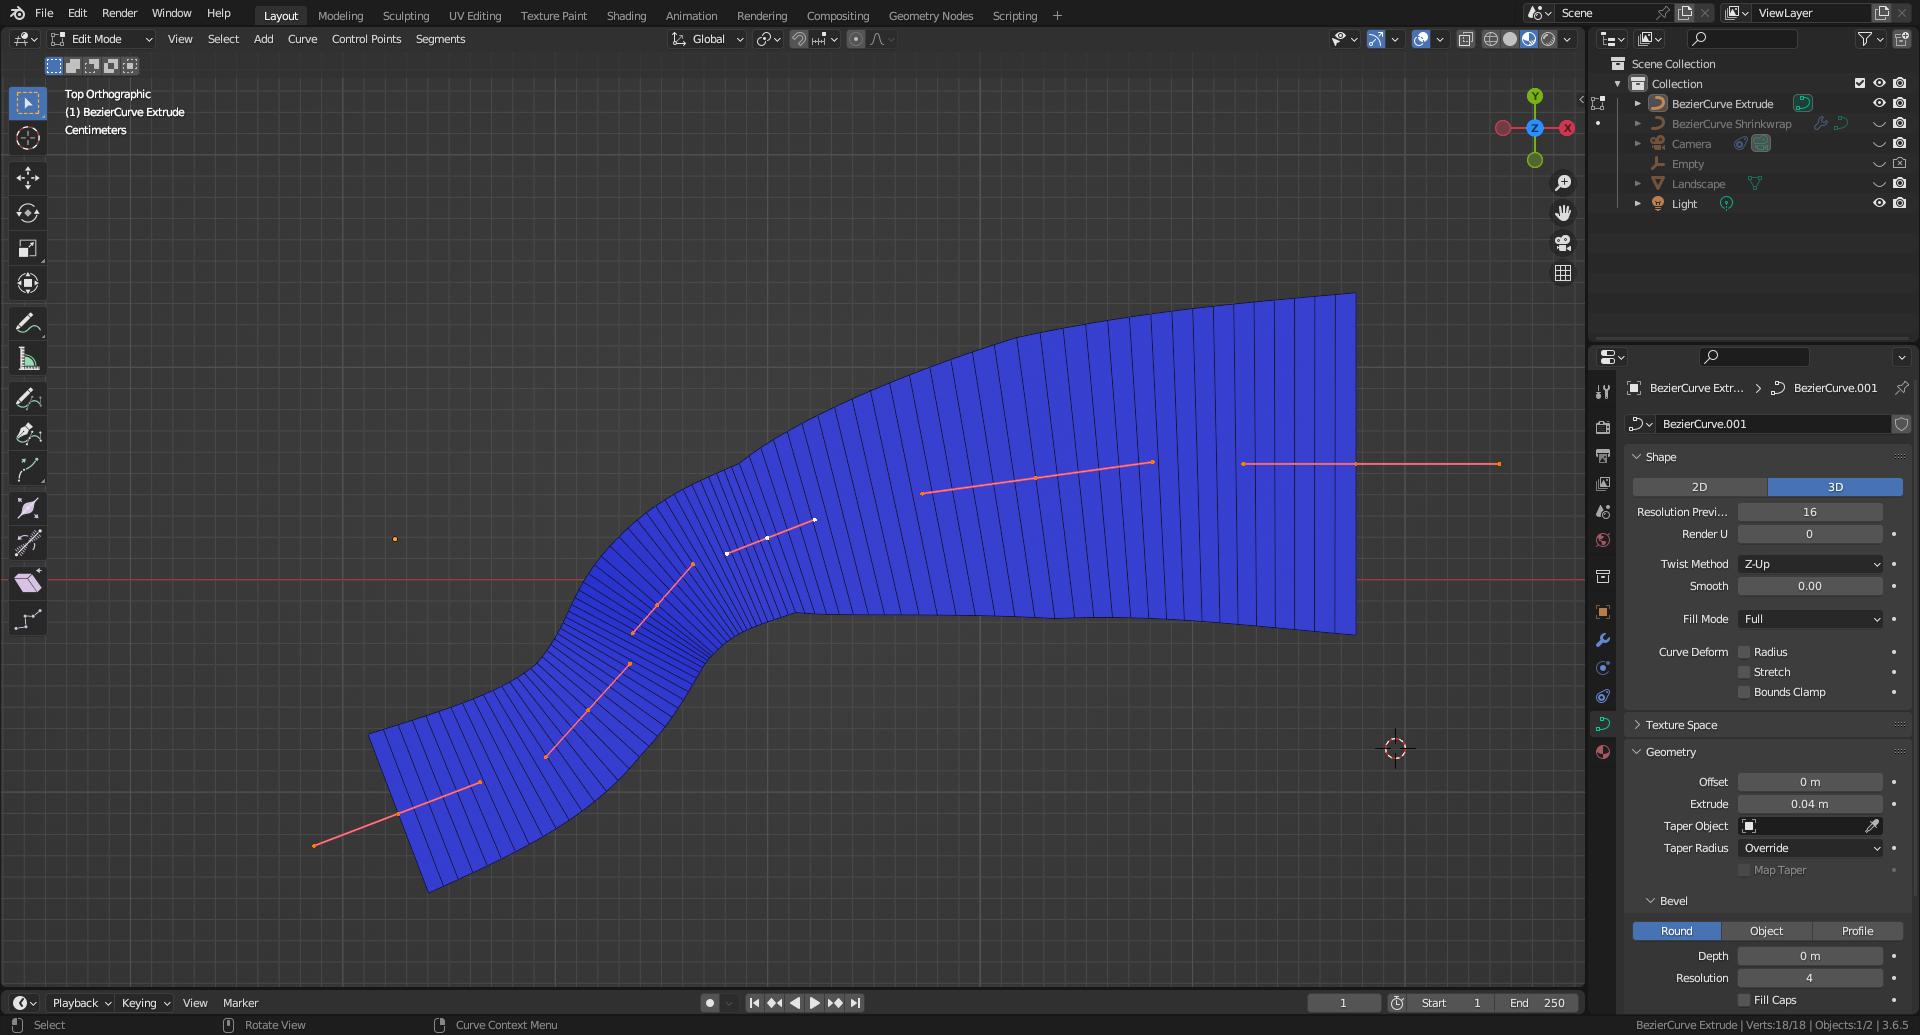Open the Render menu
Image resolution: width=1920 pixels, height=1035 pixels.
point(119,13)
